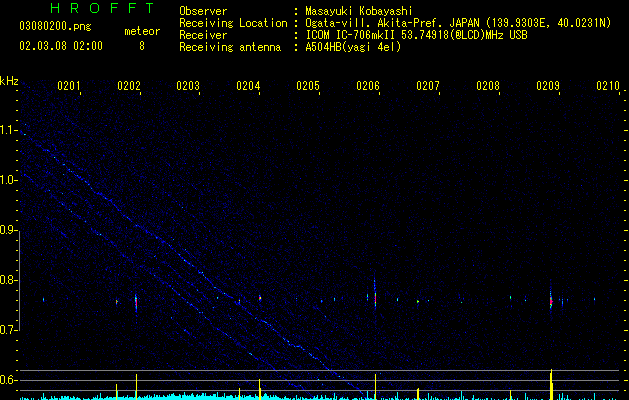Screen dimensions: 629x400
Task: Click time marker 0205
Action: point(308,86)
